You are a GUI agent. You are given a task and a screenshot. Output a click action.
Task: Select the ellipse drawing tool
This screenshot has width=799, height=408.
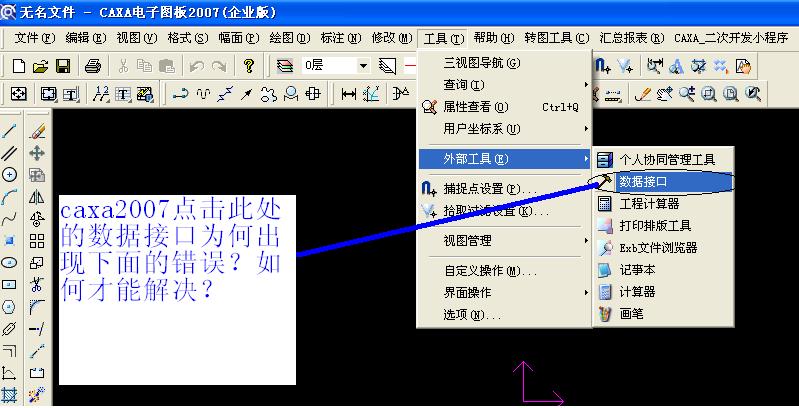(9, 263)
